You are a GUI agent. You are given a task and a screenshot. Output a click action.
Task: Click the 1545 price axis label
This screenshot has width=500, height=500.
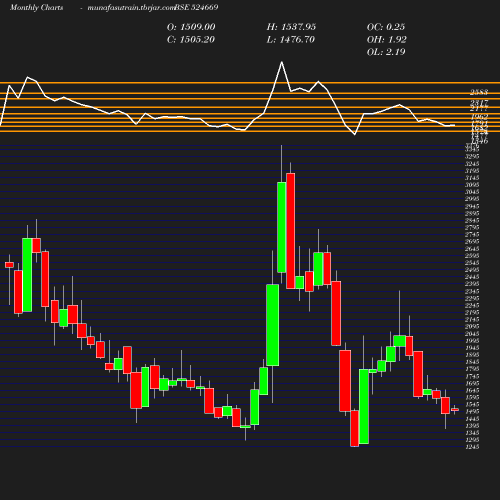(472, 405)
